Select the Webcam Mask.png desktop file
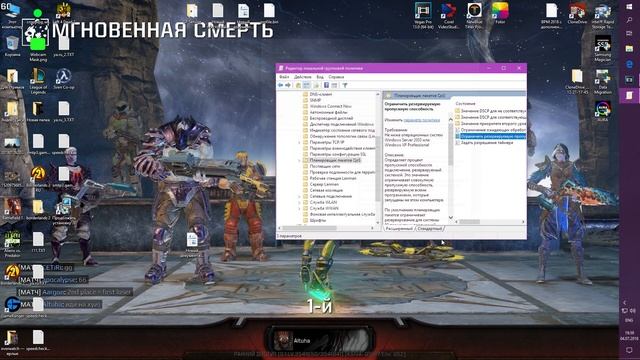 (x=38, y=48)
